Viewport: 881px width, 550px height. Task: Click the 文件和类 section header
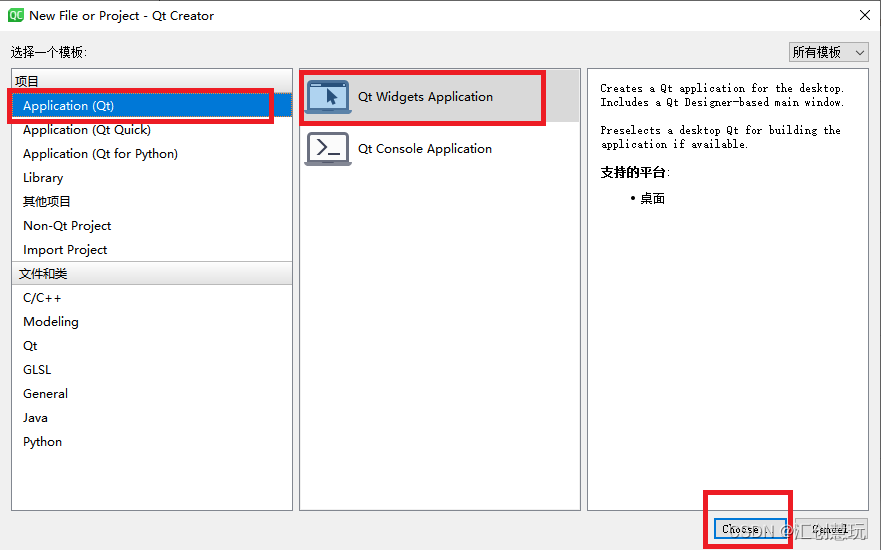(152, 274)
